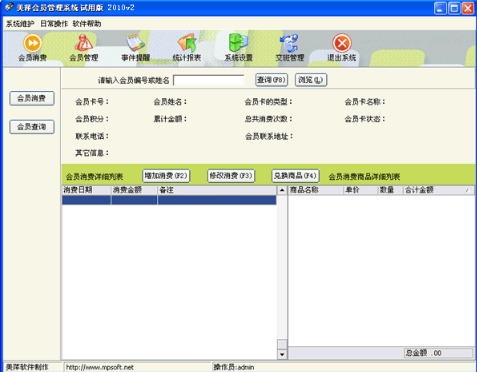Click the scrollbar down arrow of consumption list

[282, 354]
